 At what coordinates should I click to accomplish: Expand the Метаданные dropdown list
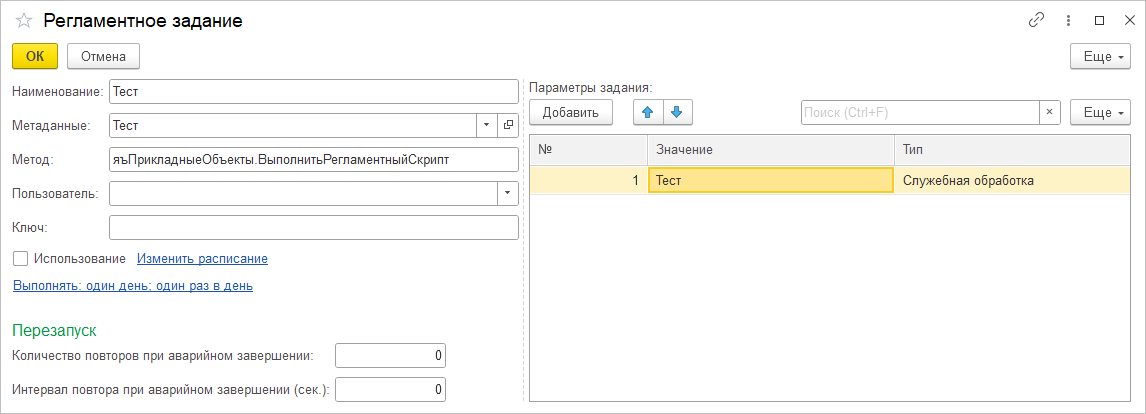485,125
